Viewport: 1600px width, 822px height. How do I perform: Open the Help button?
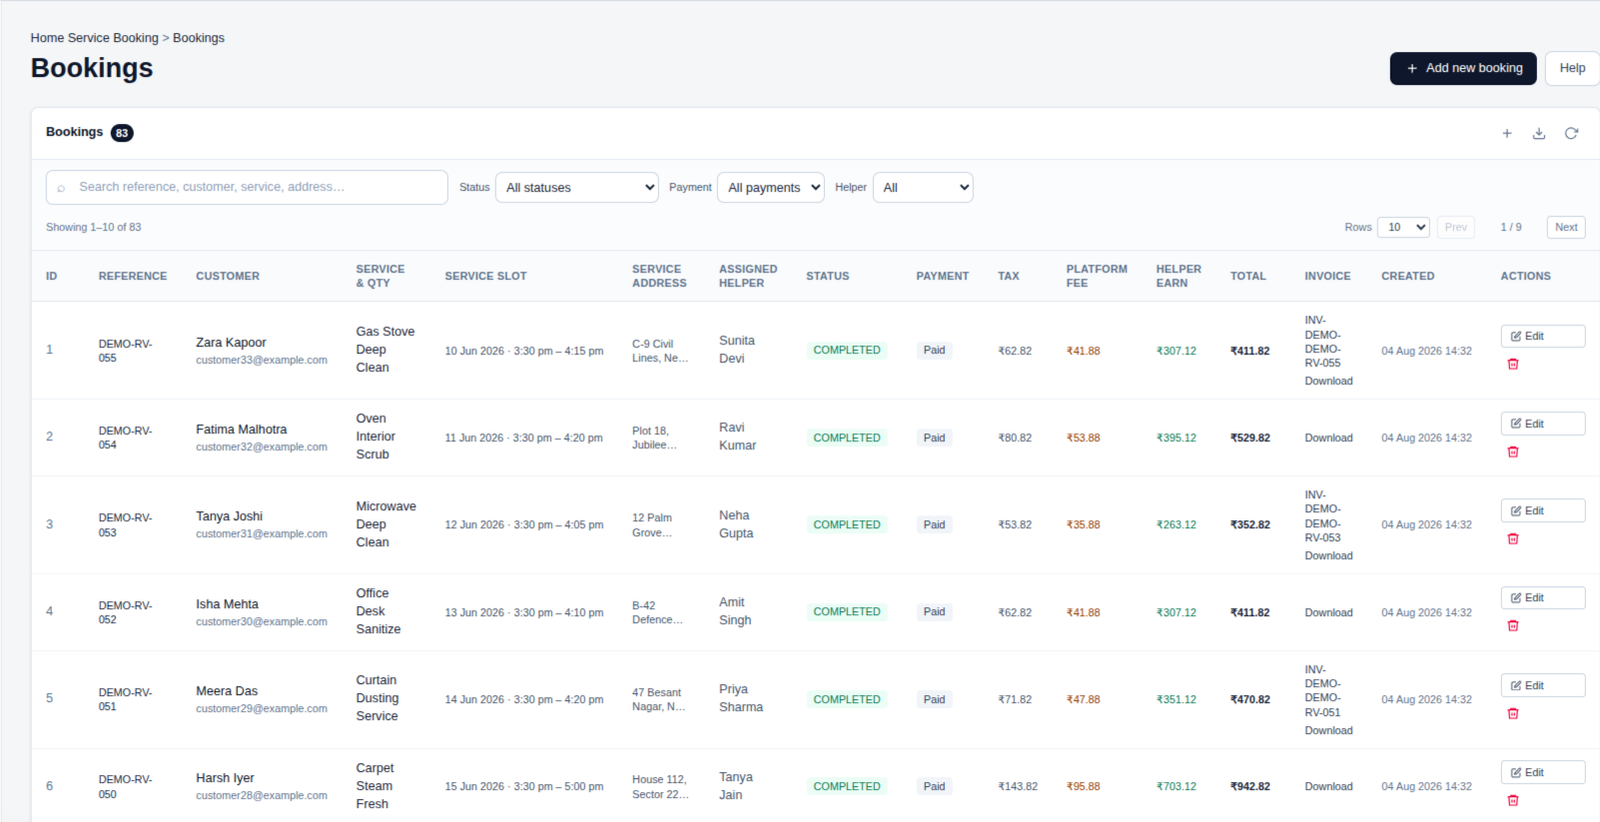[x=1572, y=68]
